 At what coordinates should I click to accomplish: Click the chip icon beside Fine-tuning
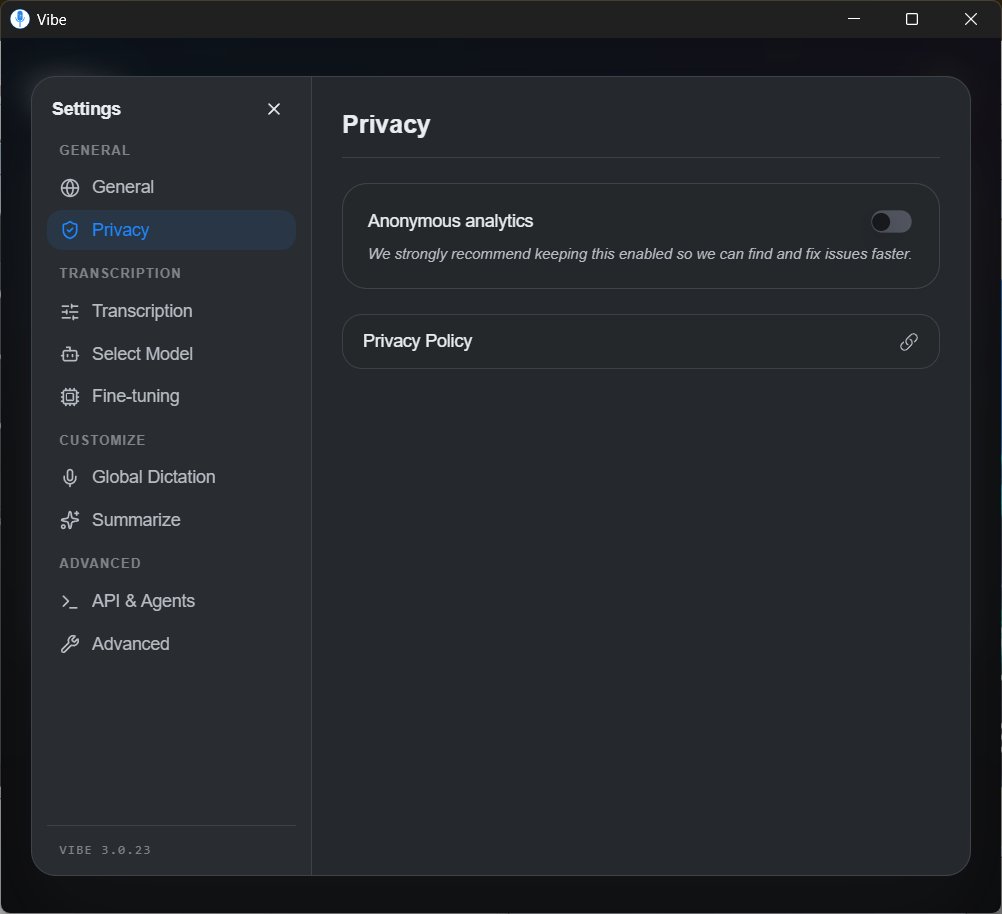pyautogui.click(x=70, y=397)
